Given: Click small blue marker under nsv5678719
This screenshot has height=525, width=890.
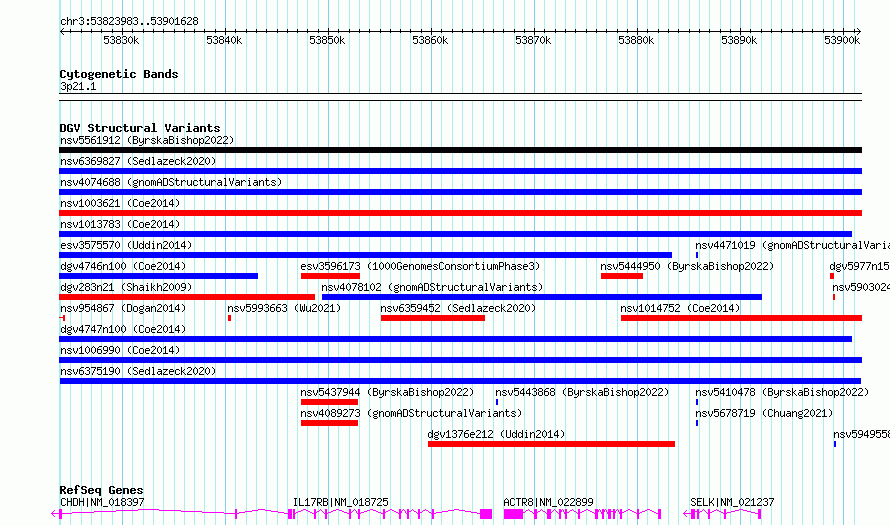Looking at the screenshot, I should (x=697, y=423).
